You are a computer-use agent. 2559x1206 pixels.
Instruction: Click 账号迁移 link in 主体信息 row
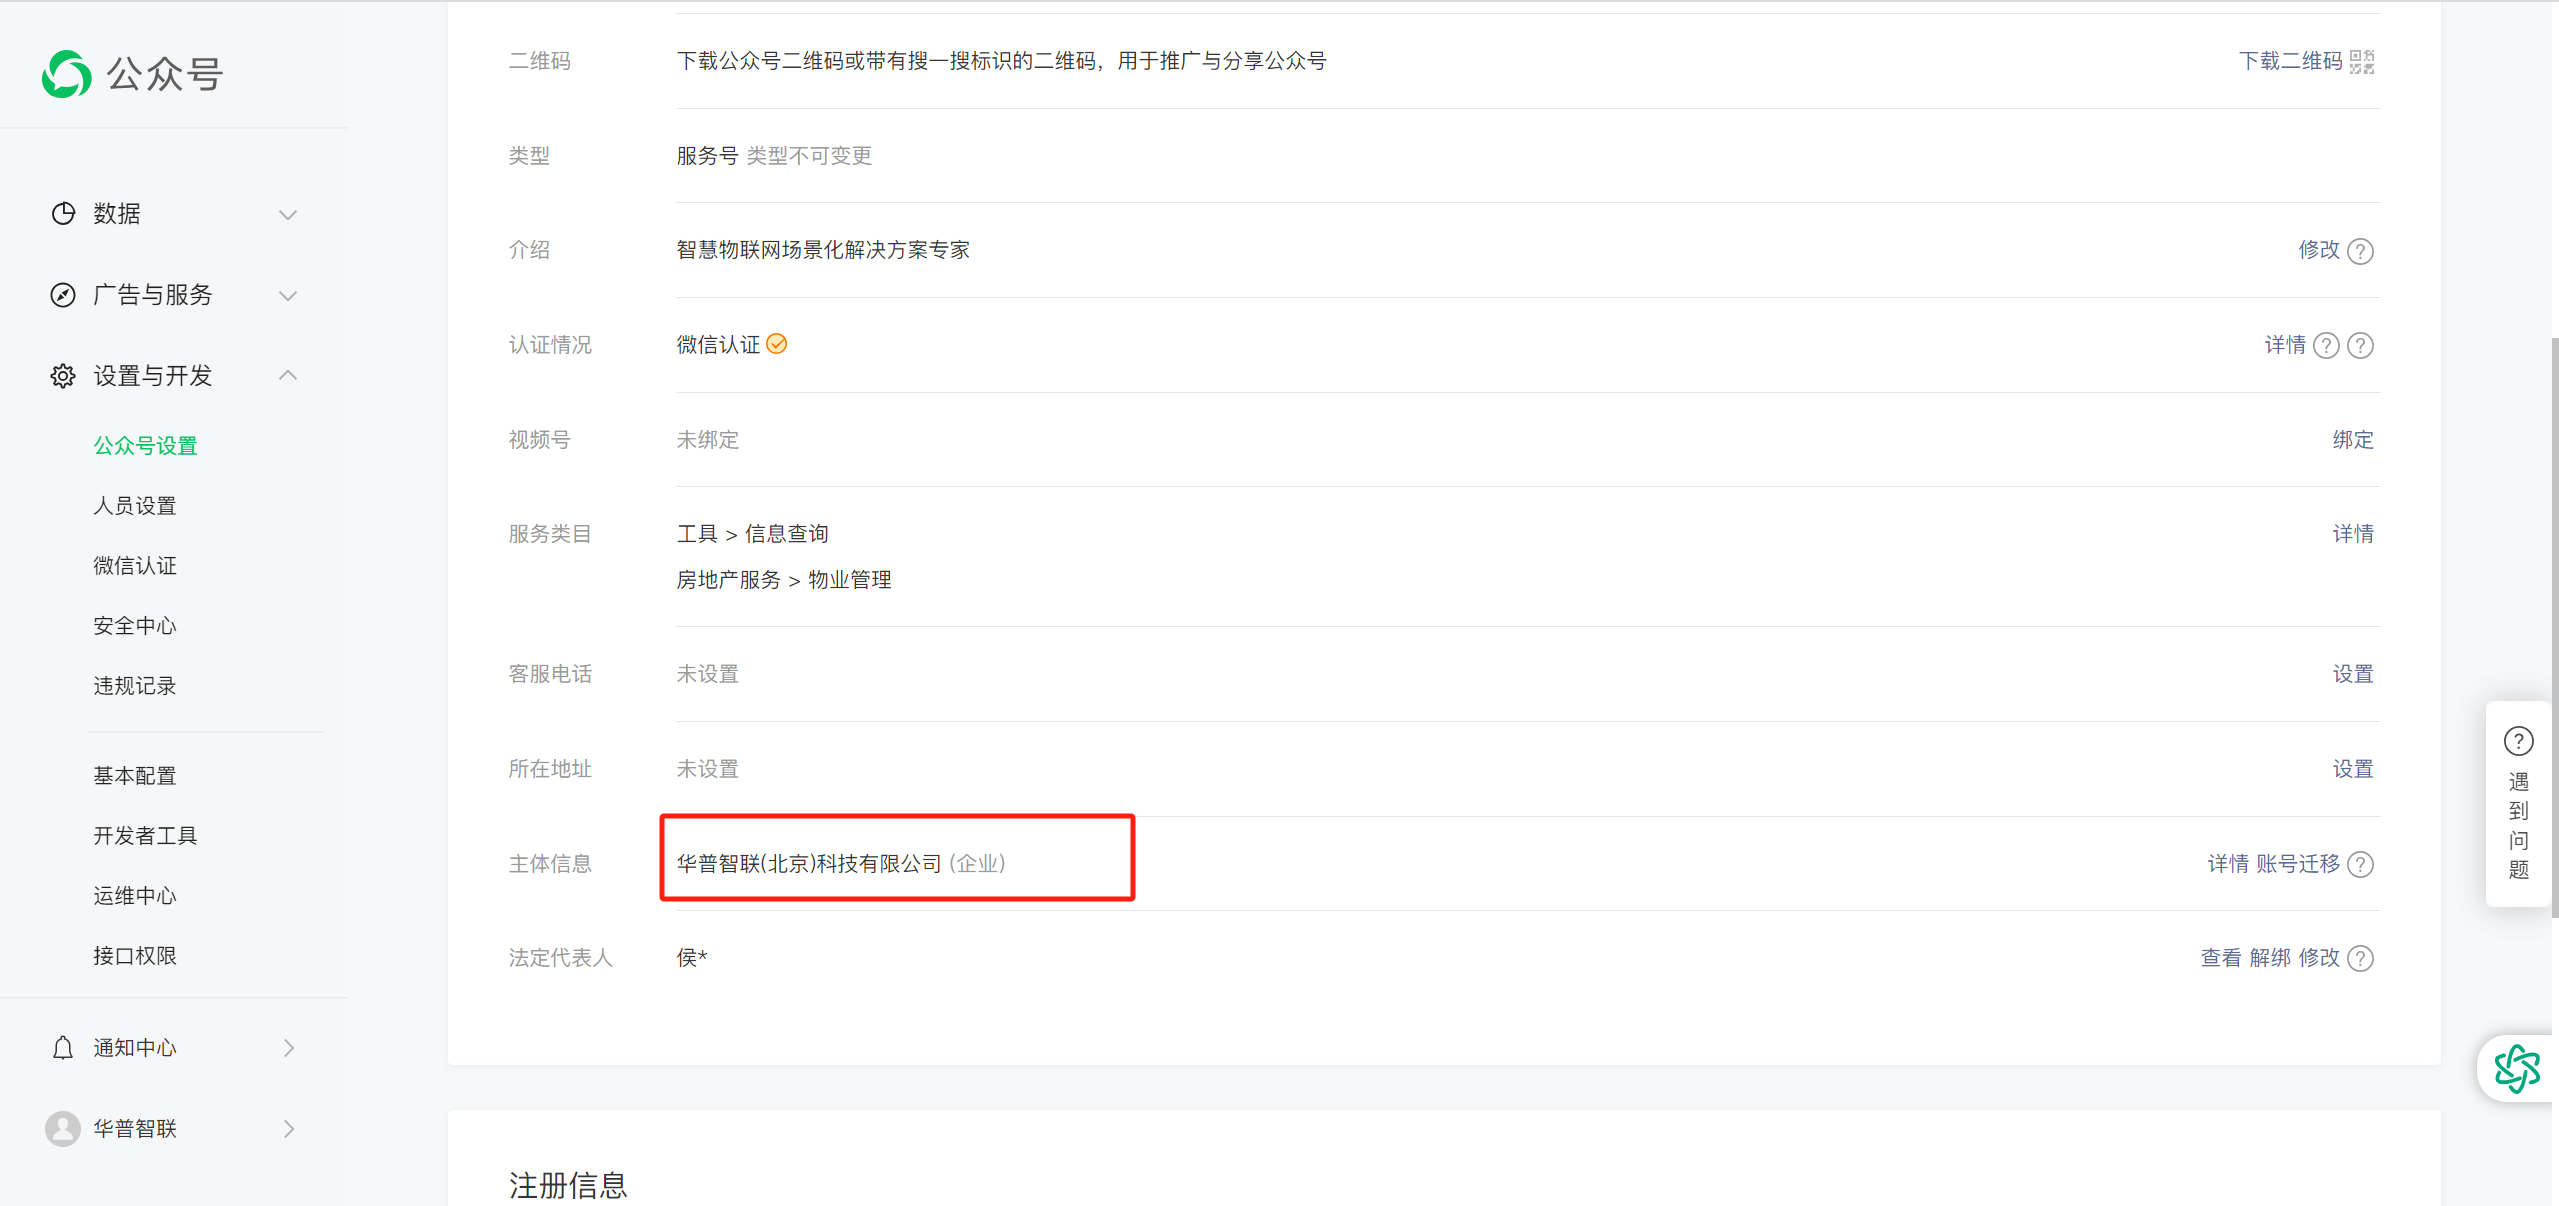(x=2297, y=864)
